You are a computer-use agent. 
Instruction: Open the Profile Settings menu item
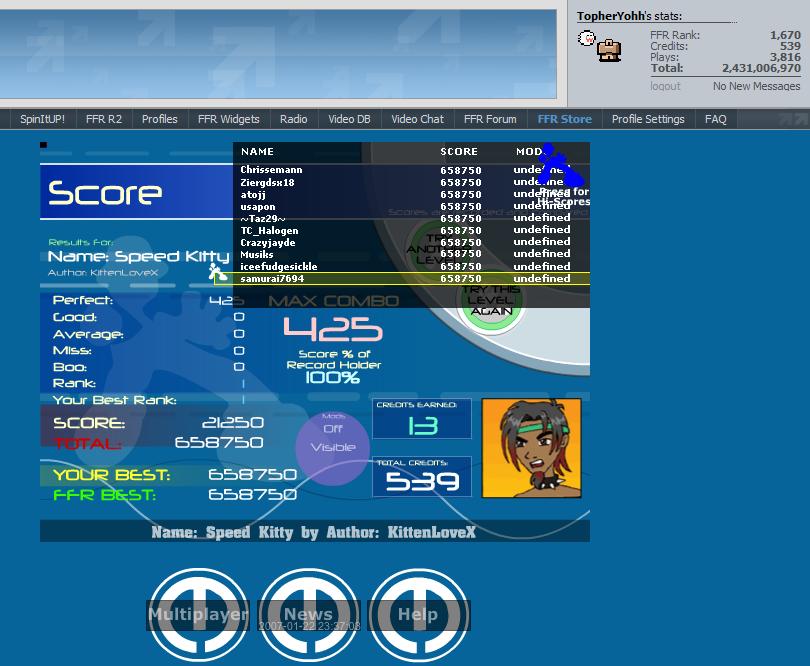[x=648, y=119]
